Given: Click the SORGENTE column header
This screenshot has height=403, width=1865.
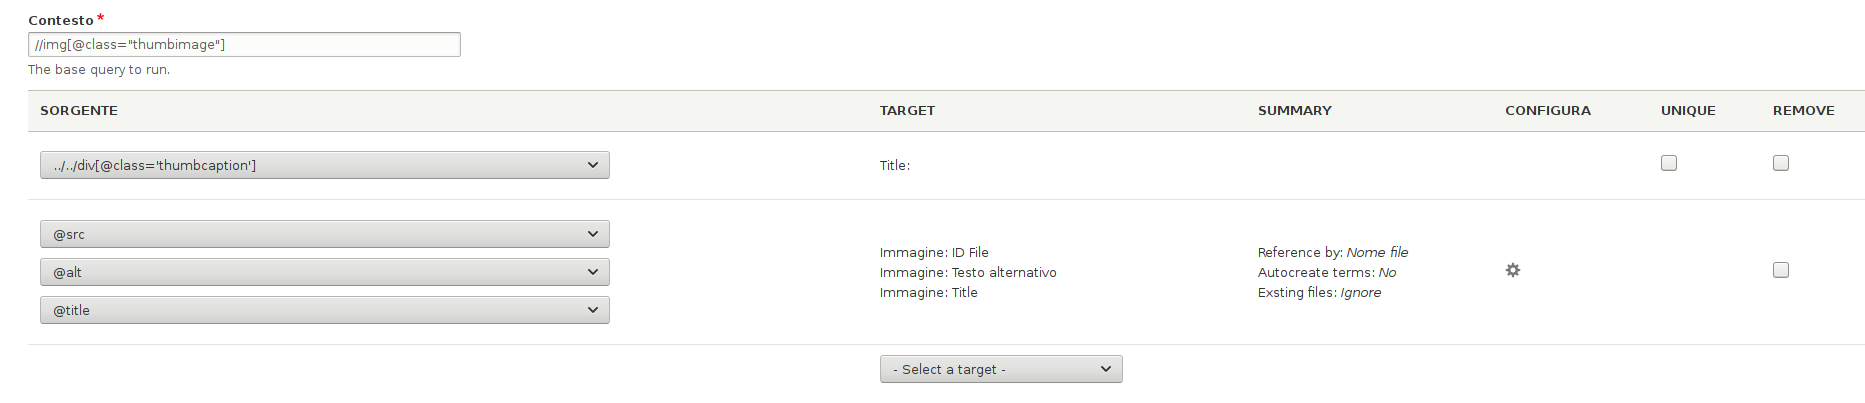Looking at the screenshot, I should click(79, 111).
